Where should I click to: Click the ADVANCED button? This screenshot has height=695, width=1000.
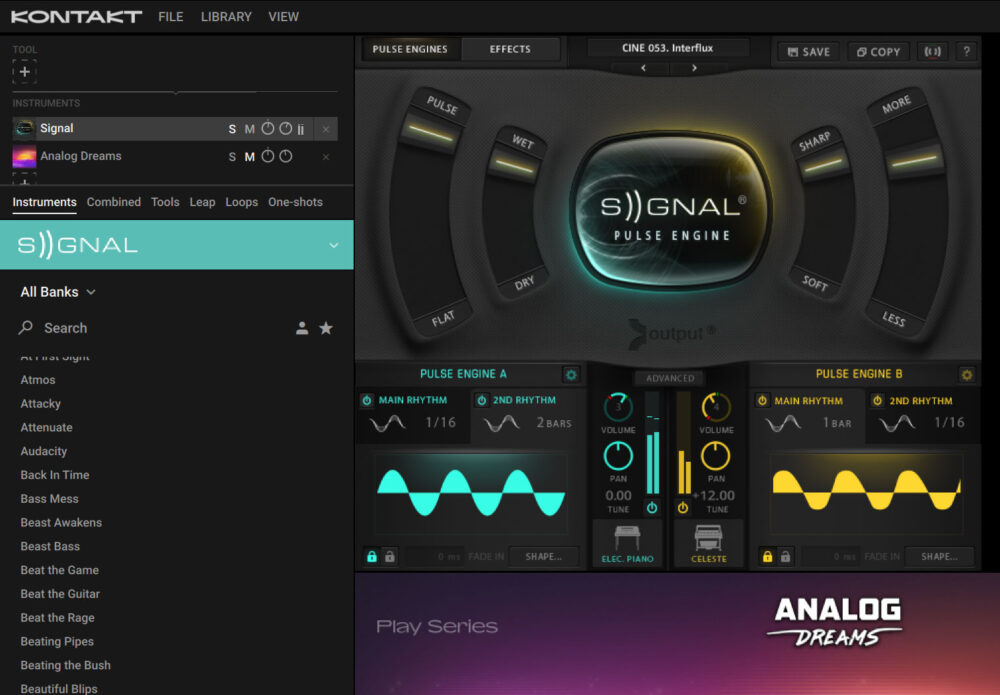pos(670,378)
